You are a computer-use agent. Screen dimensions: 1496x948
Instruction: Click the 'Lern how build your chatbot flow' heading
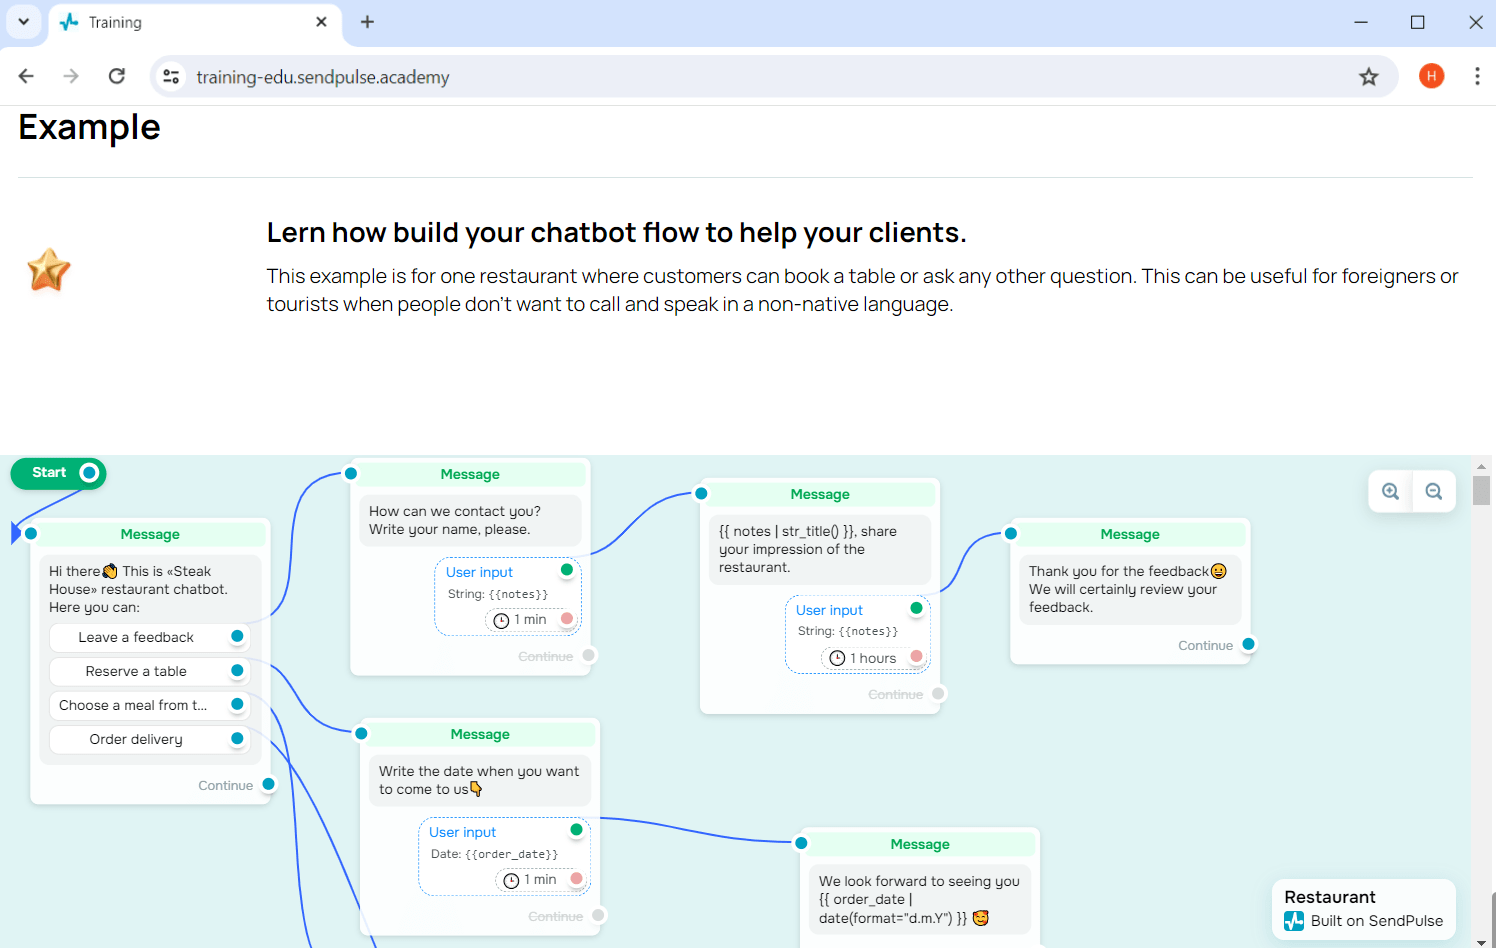[x=616, y=232]
